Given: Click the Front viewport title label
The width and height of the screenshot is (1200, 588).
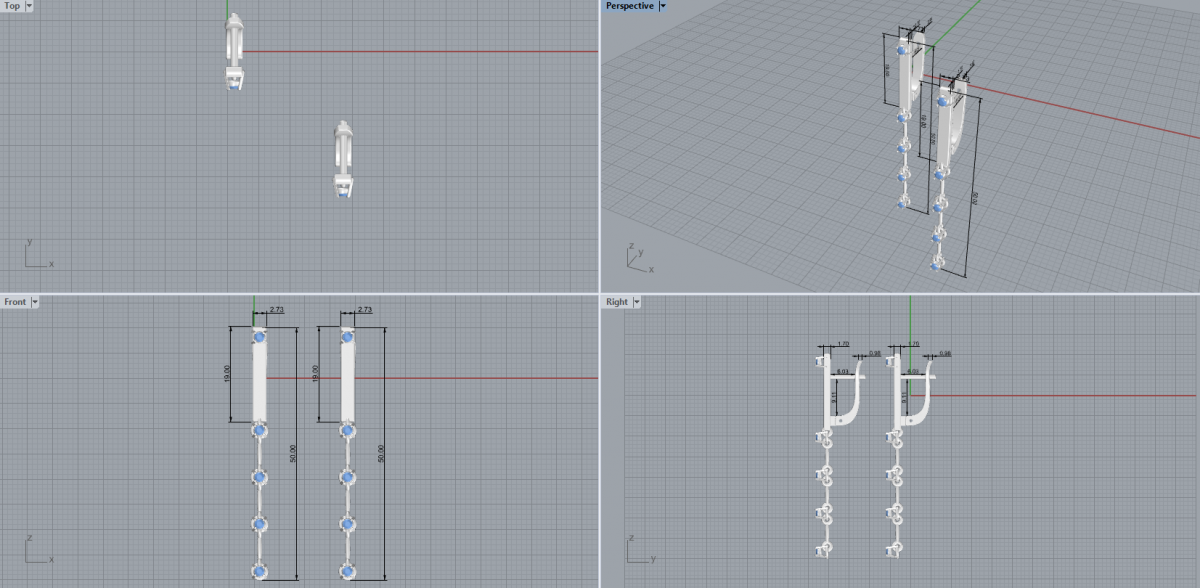Looking at the screenshot, I should click(x=15, y=302).
